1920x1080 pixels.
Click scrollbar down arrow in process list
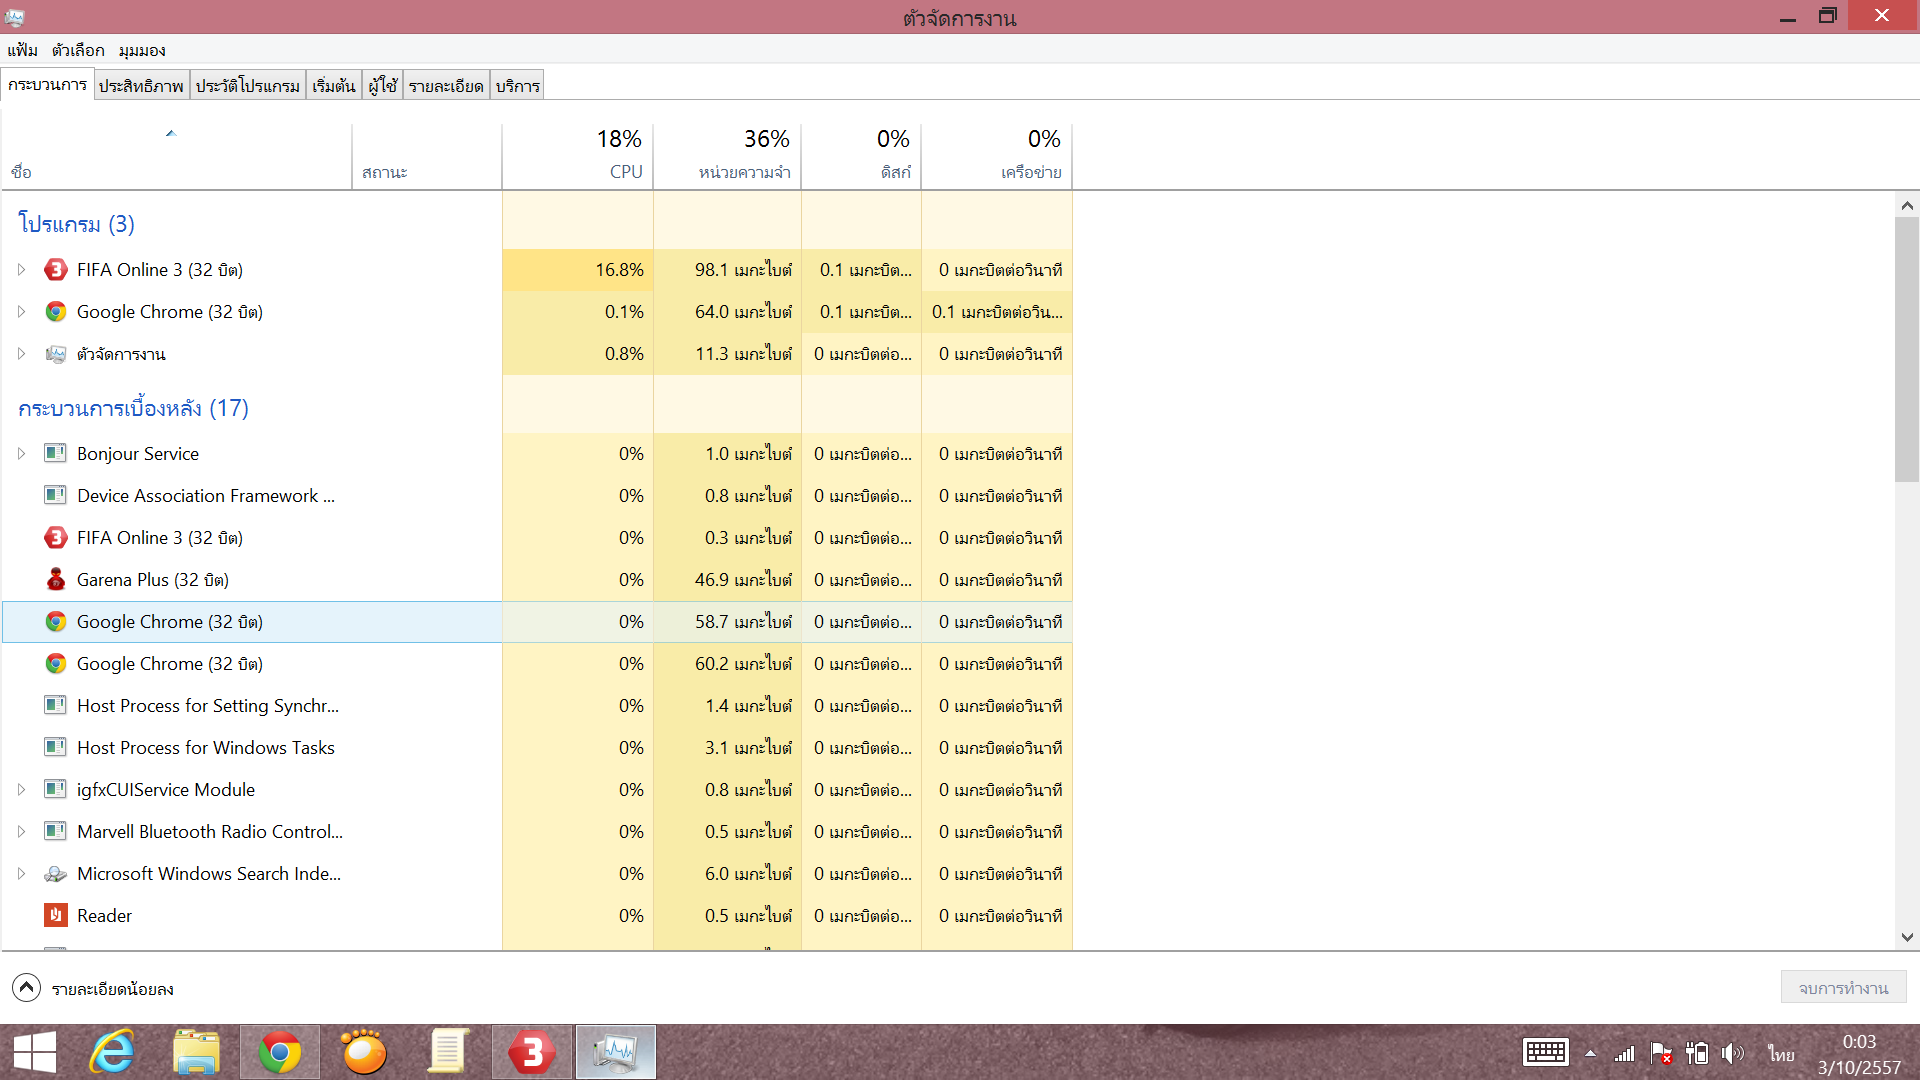tap(1907, 937)
